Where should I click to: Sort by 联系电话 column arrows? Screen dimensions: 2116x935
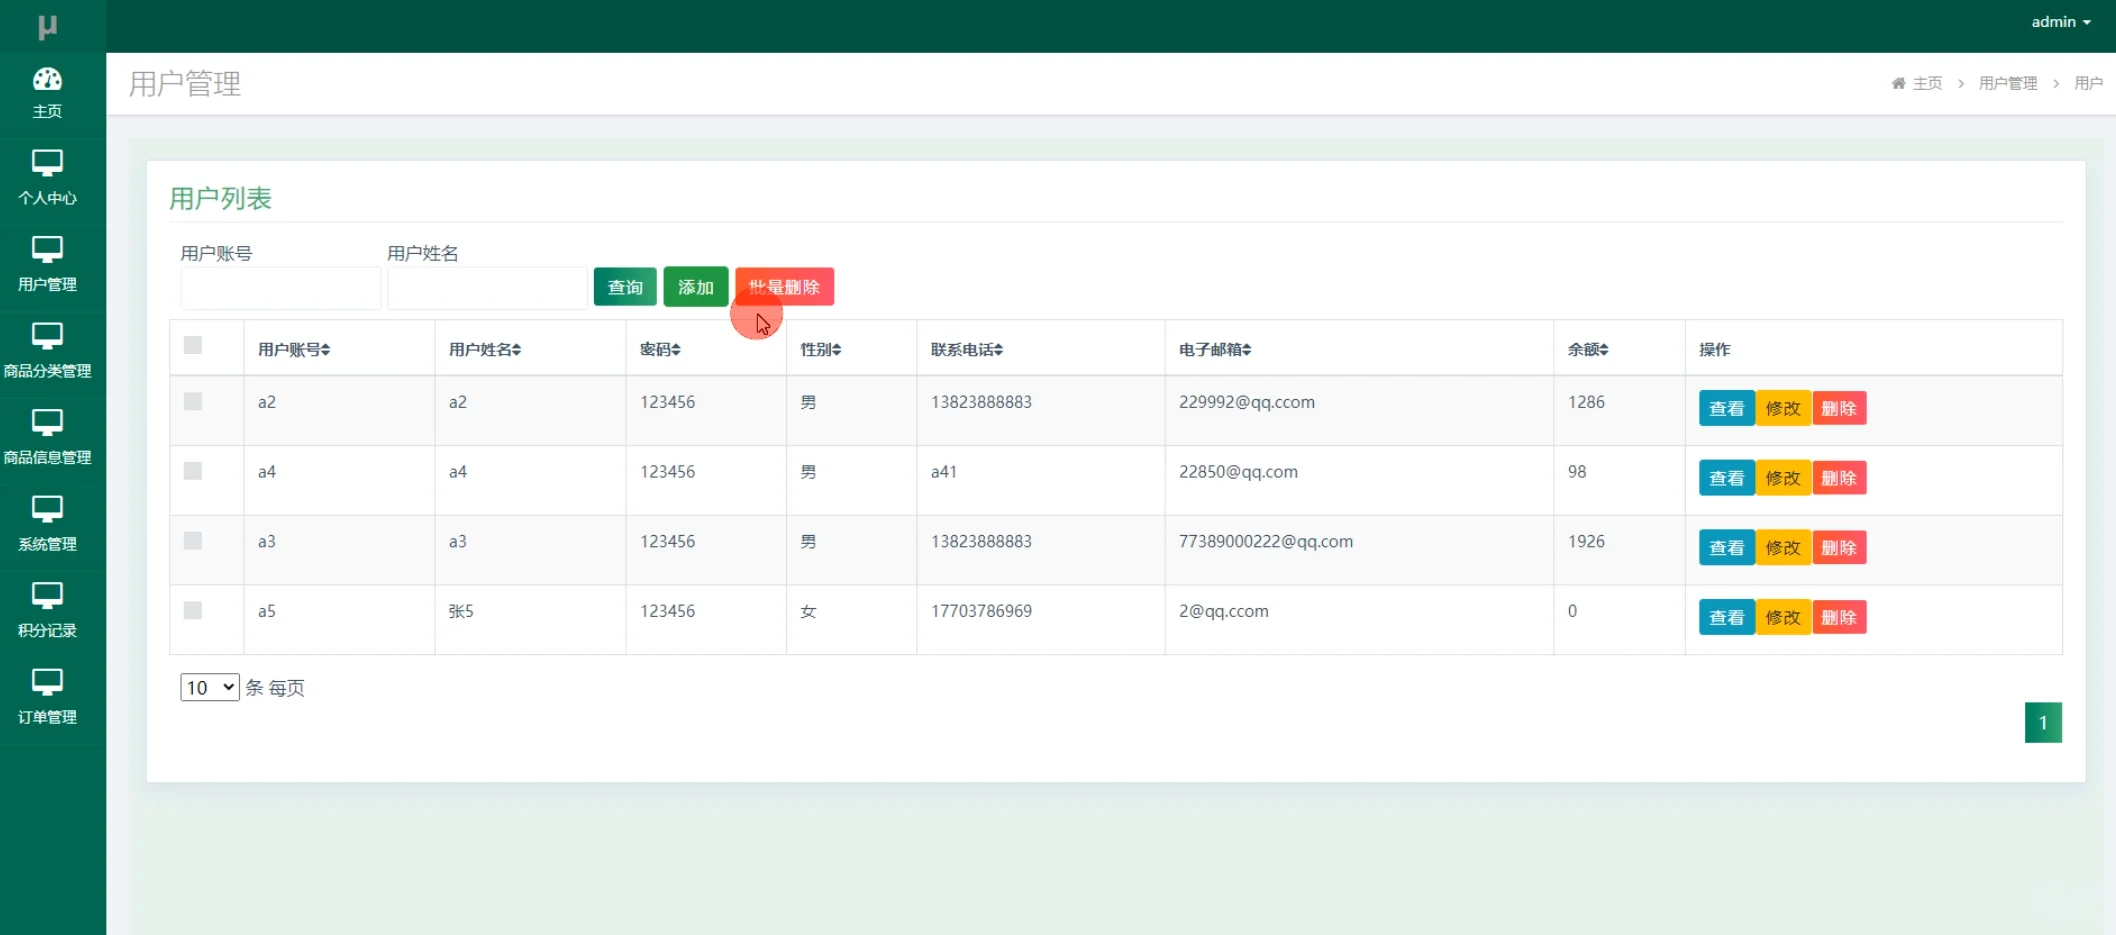tap(999, 350)
